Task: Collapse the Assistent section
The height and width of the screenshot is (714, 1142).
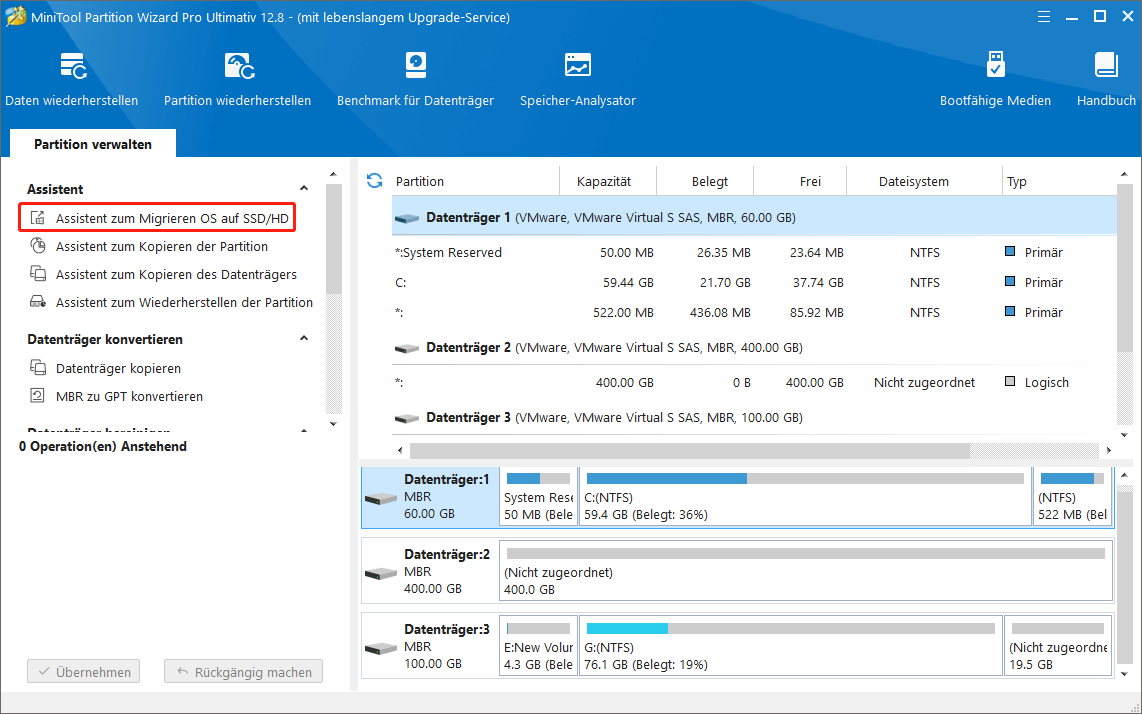Action: point(304,189)
